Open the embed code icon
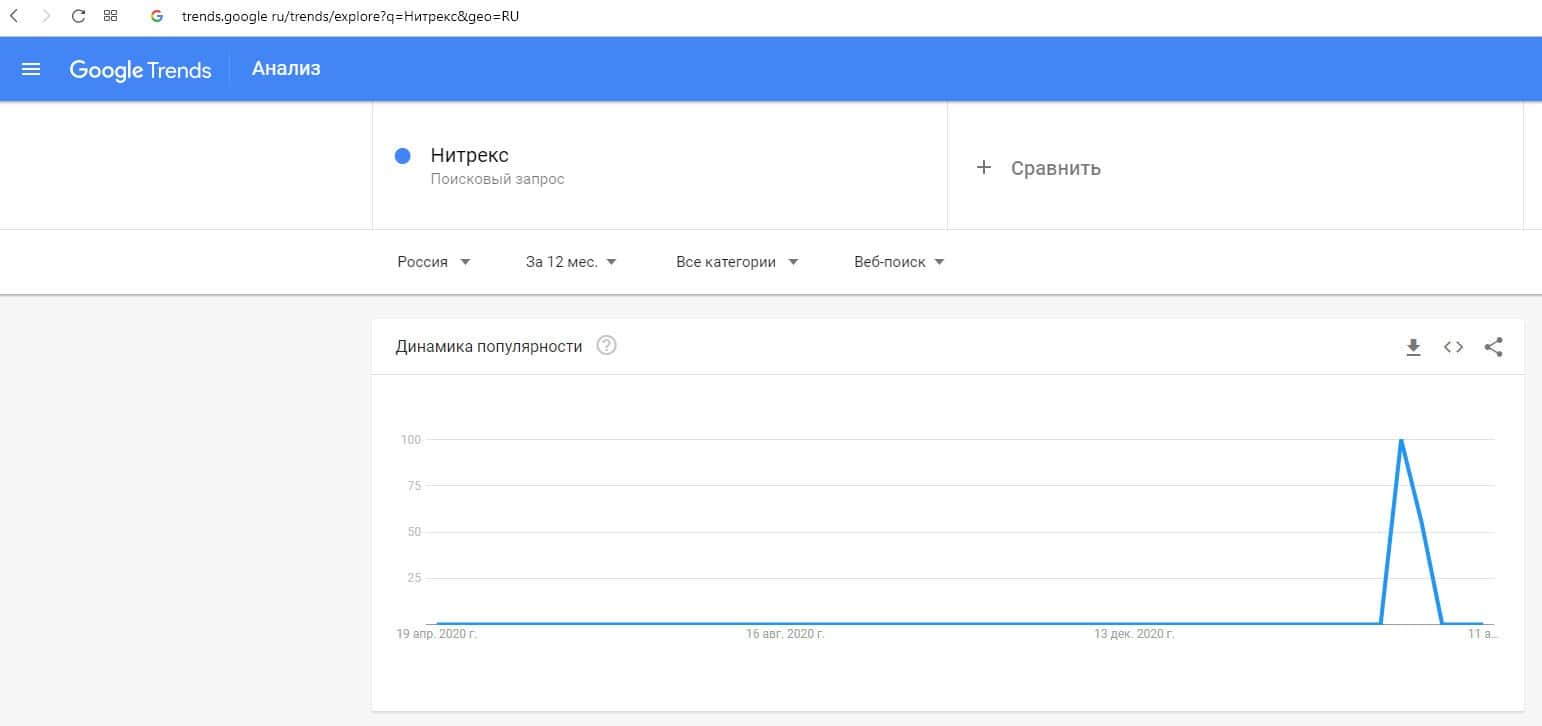Image resolution: width=1542 pixels, height=726 pixels. 1453,347
